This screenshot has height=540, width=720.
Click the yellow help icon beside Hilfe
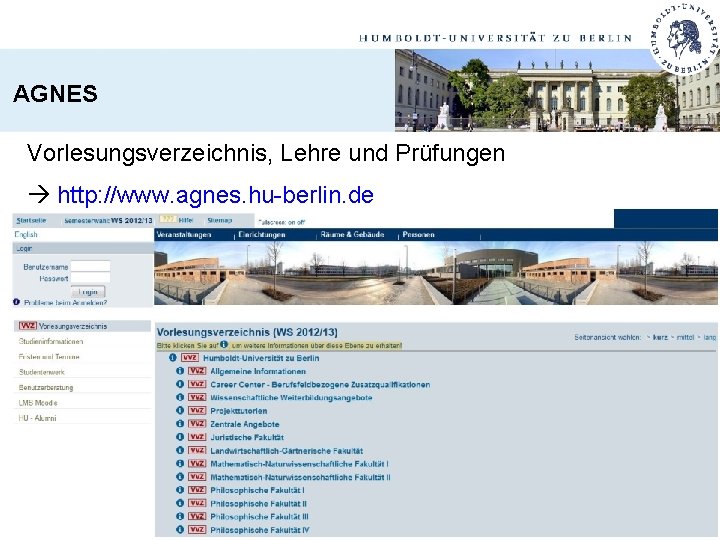pyautogui.click(x=168, y=219)
